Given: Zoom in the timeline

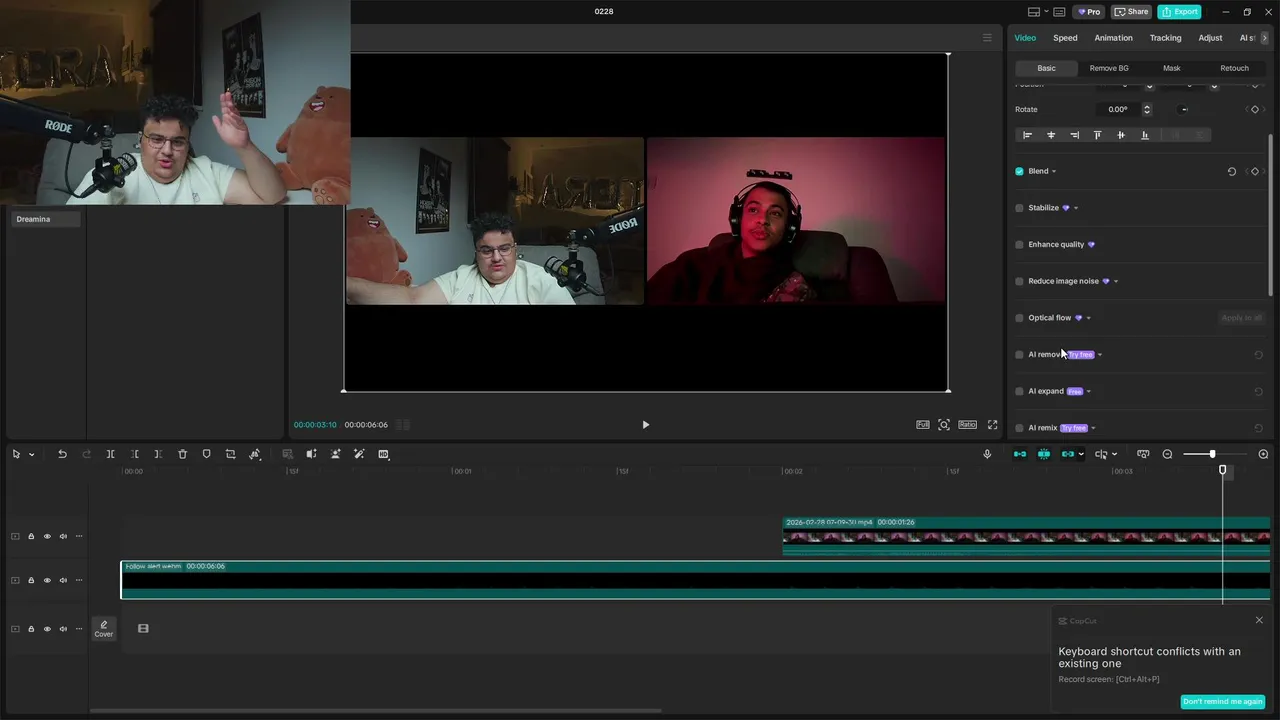Looking at the screenshot, I should pyautogui.click(x=1263, y=454).
